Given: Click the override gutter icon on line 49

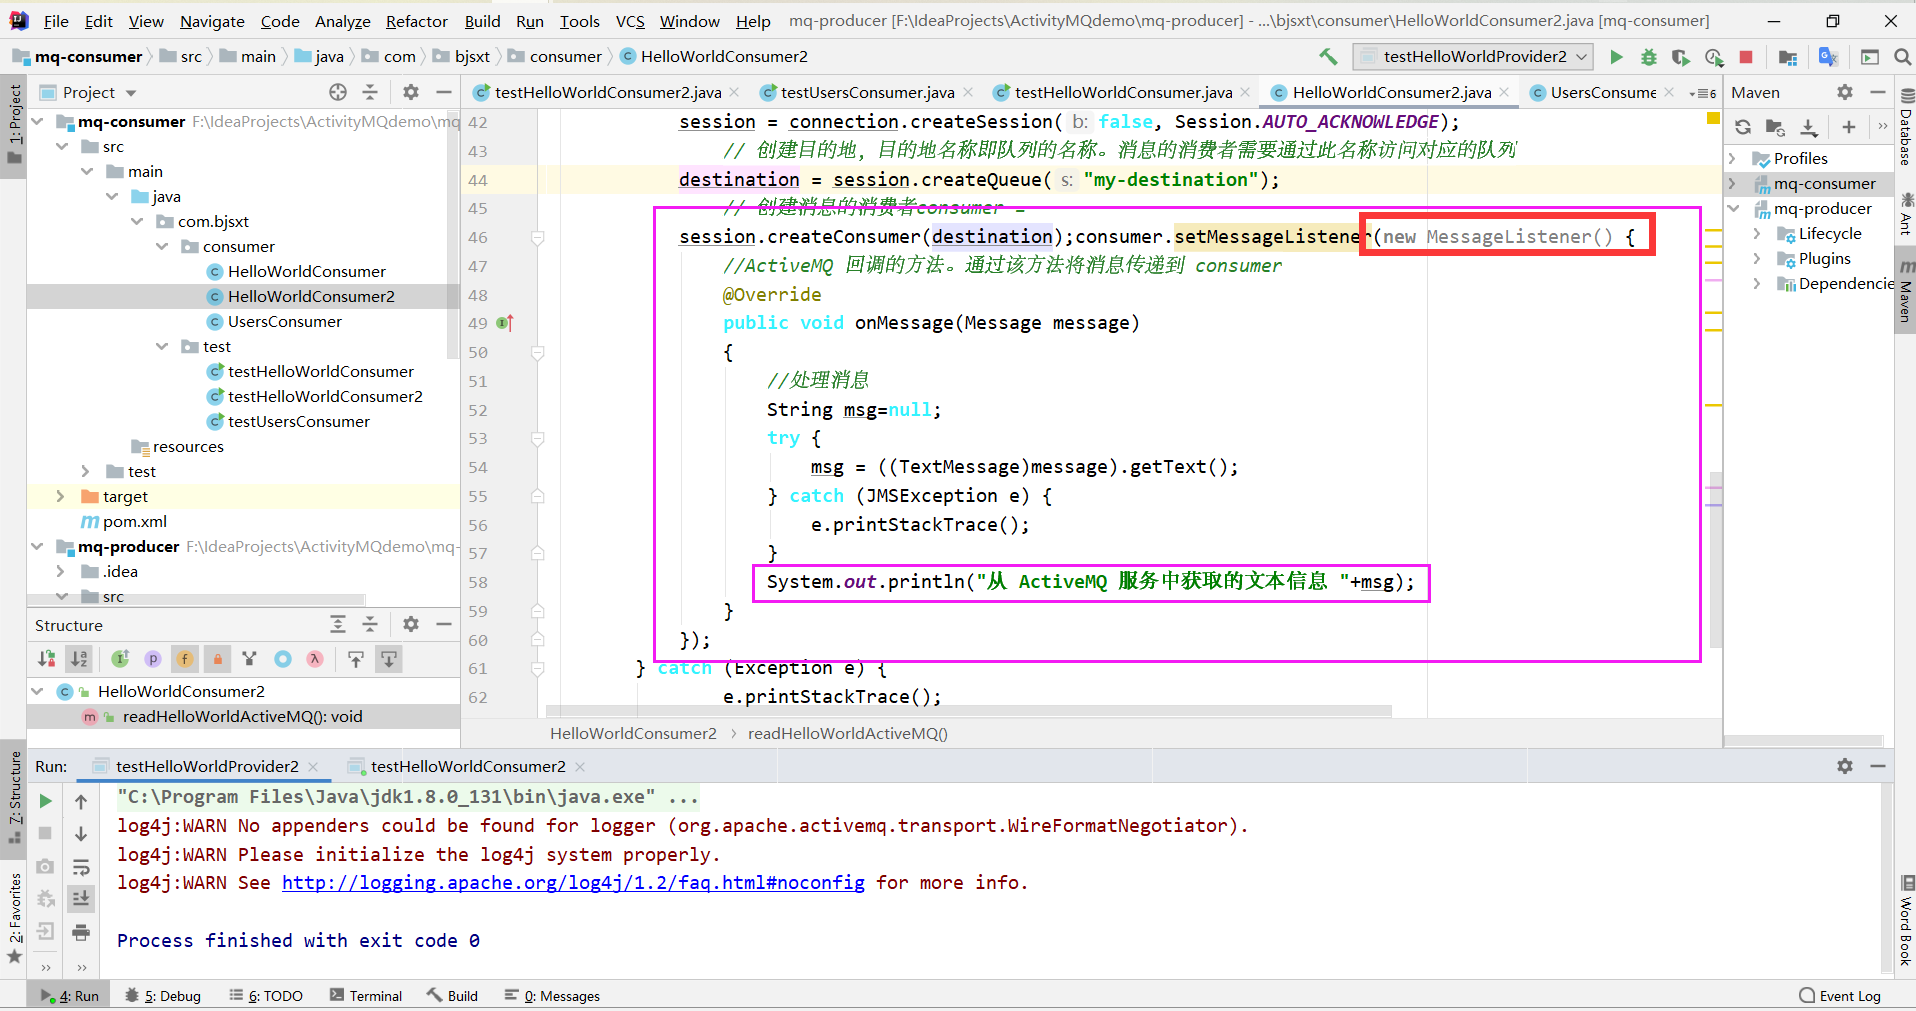Looking at the screenshot, I should [505, 323].
